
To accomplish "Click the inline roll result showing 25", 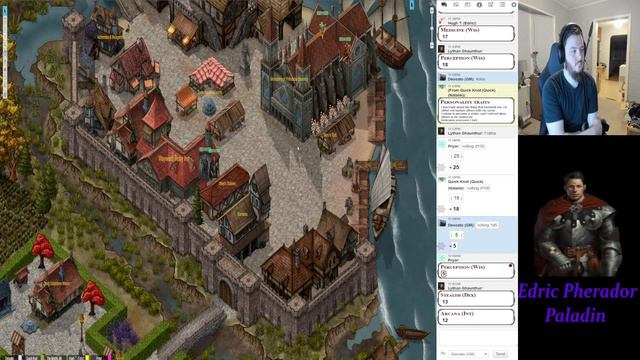I will pos(456,156).
